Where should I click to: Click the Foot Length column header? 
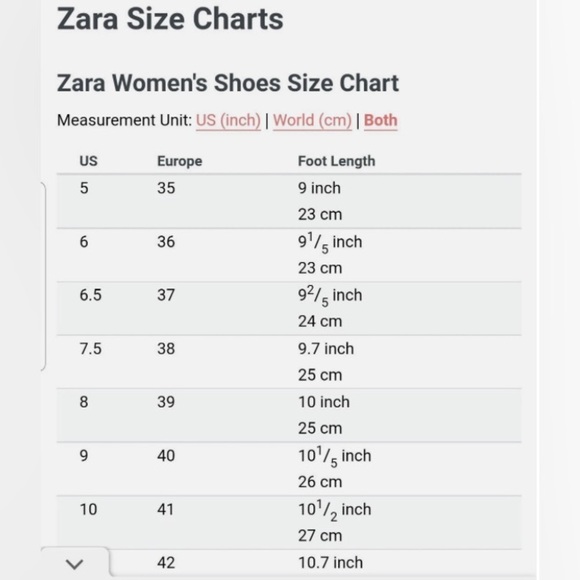337,161
